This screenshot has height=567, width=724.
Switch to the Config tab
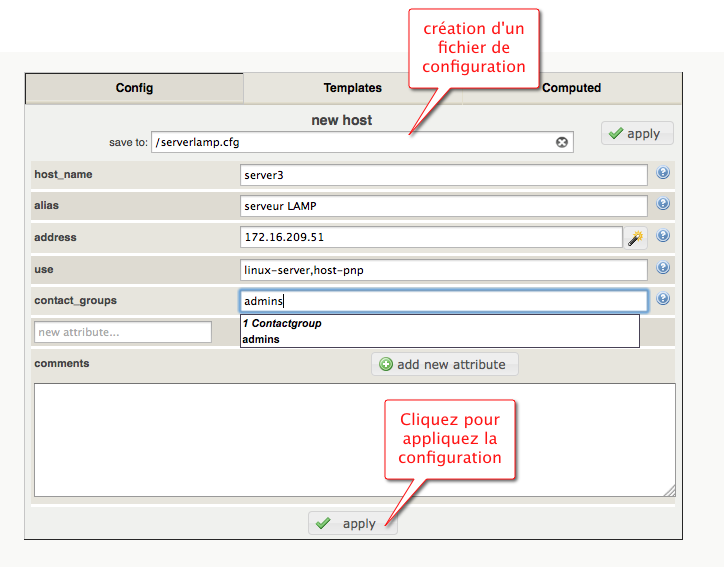click(x=134, y=88)
